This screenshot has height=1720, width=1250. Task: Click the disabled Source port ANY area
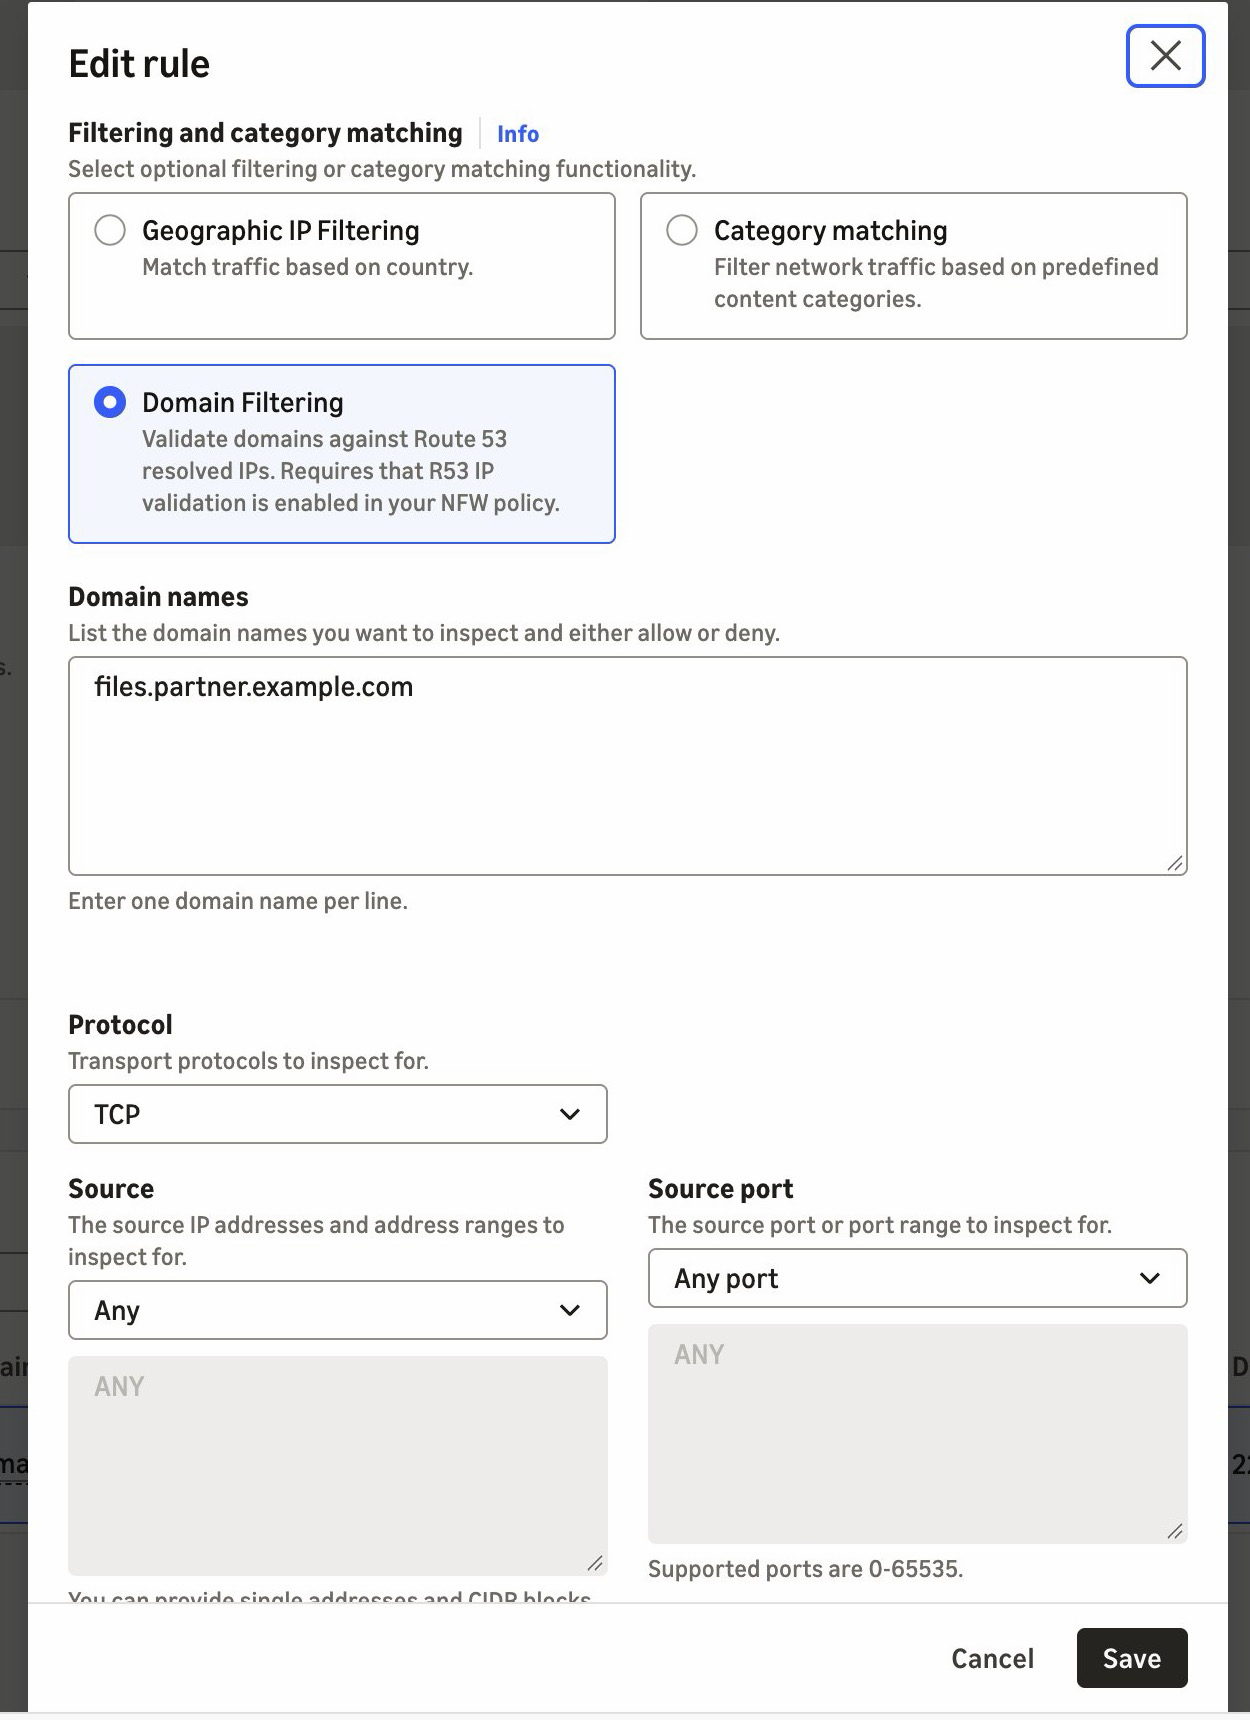click(x=917, y=1434)
